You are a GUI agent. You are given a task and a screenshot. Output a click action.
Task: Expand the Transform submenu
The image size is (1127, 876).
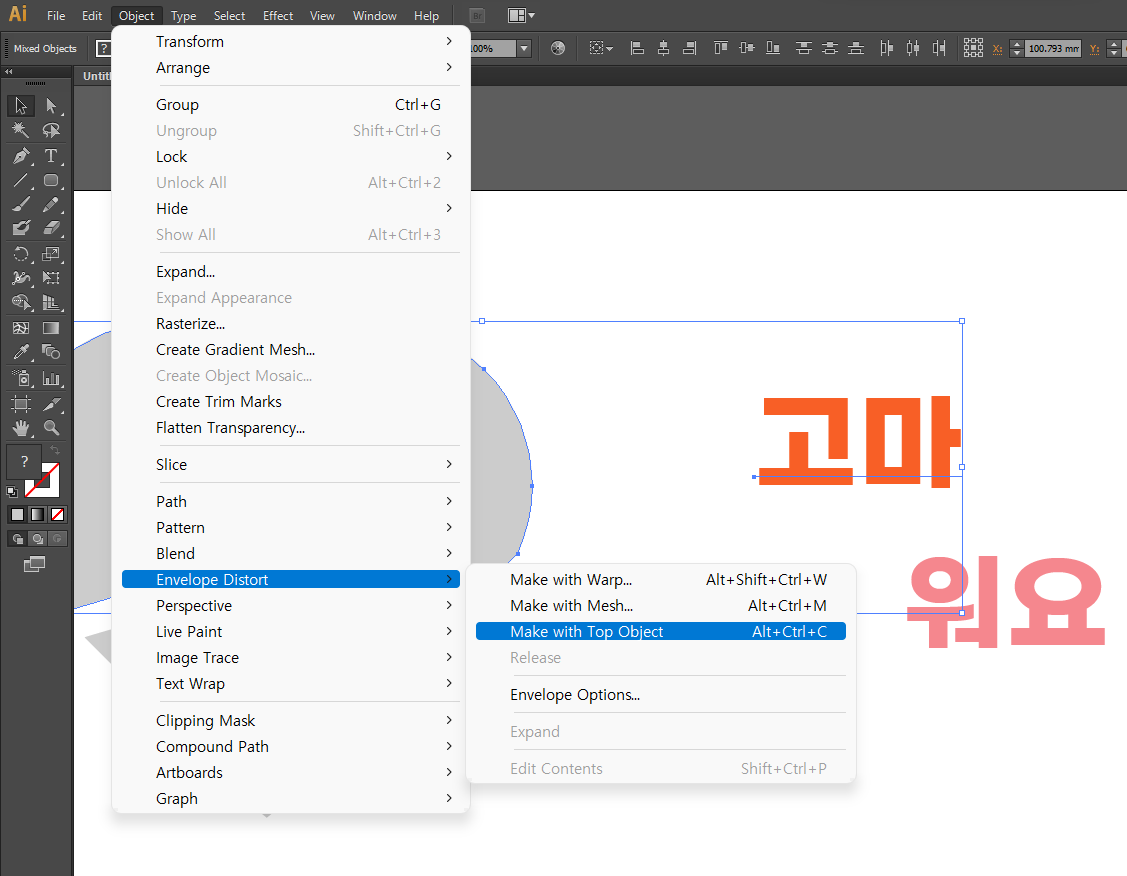290,42
